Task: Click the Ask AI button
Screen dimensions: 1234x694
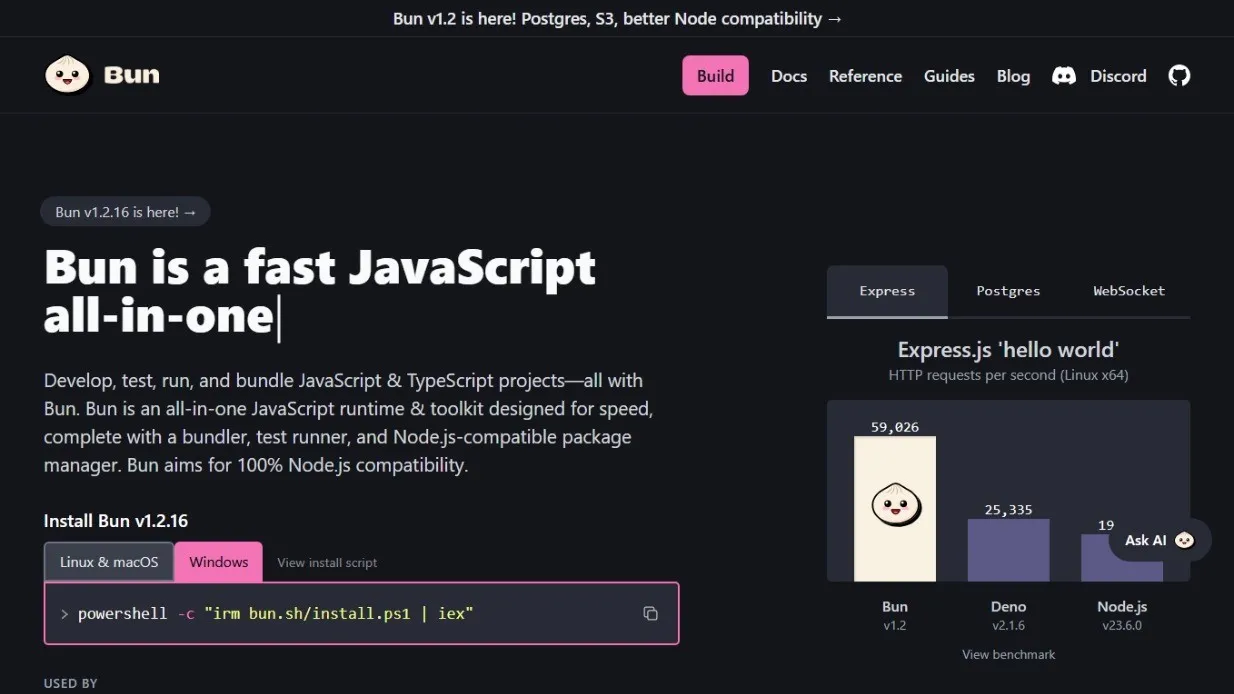Action: point(1160,540)
